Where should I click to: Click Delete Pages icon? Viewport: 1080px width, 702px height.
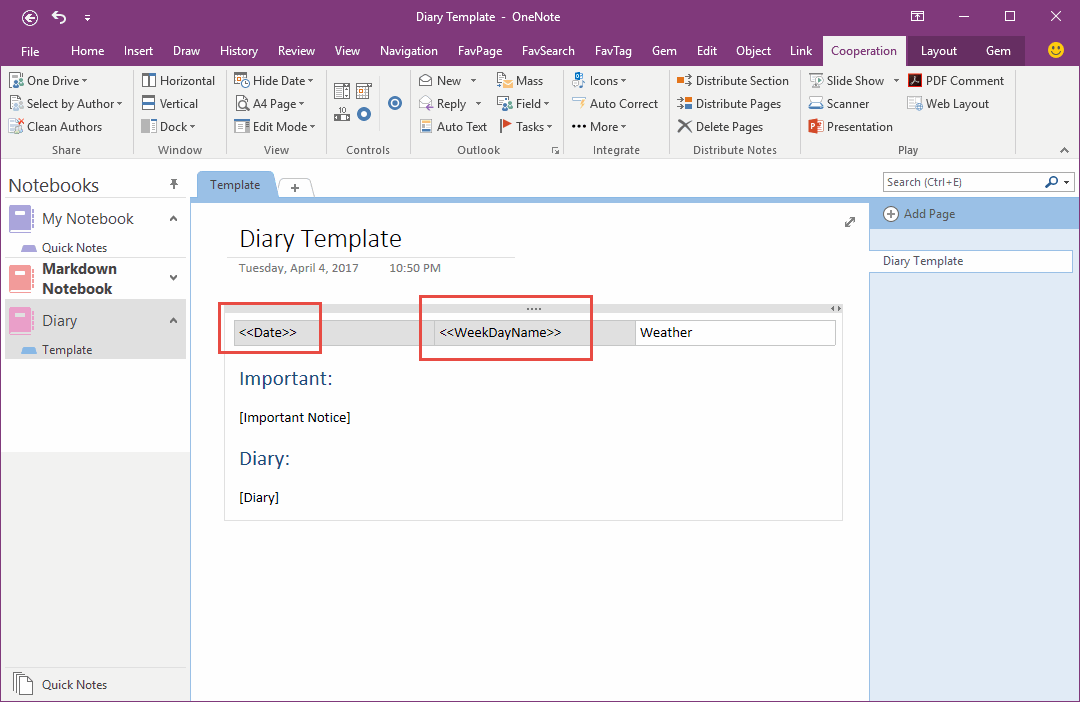coord(722,126)
